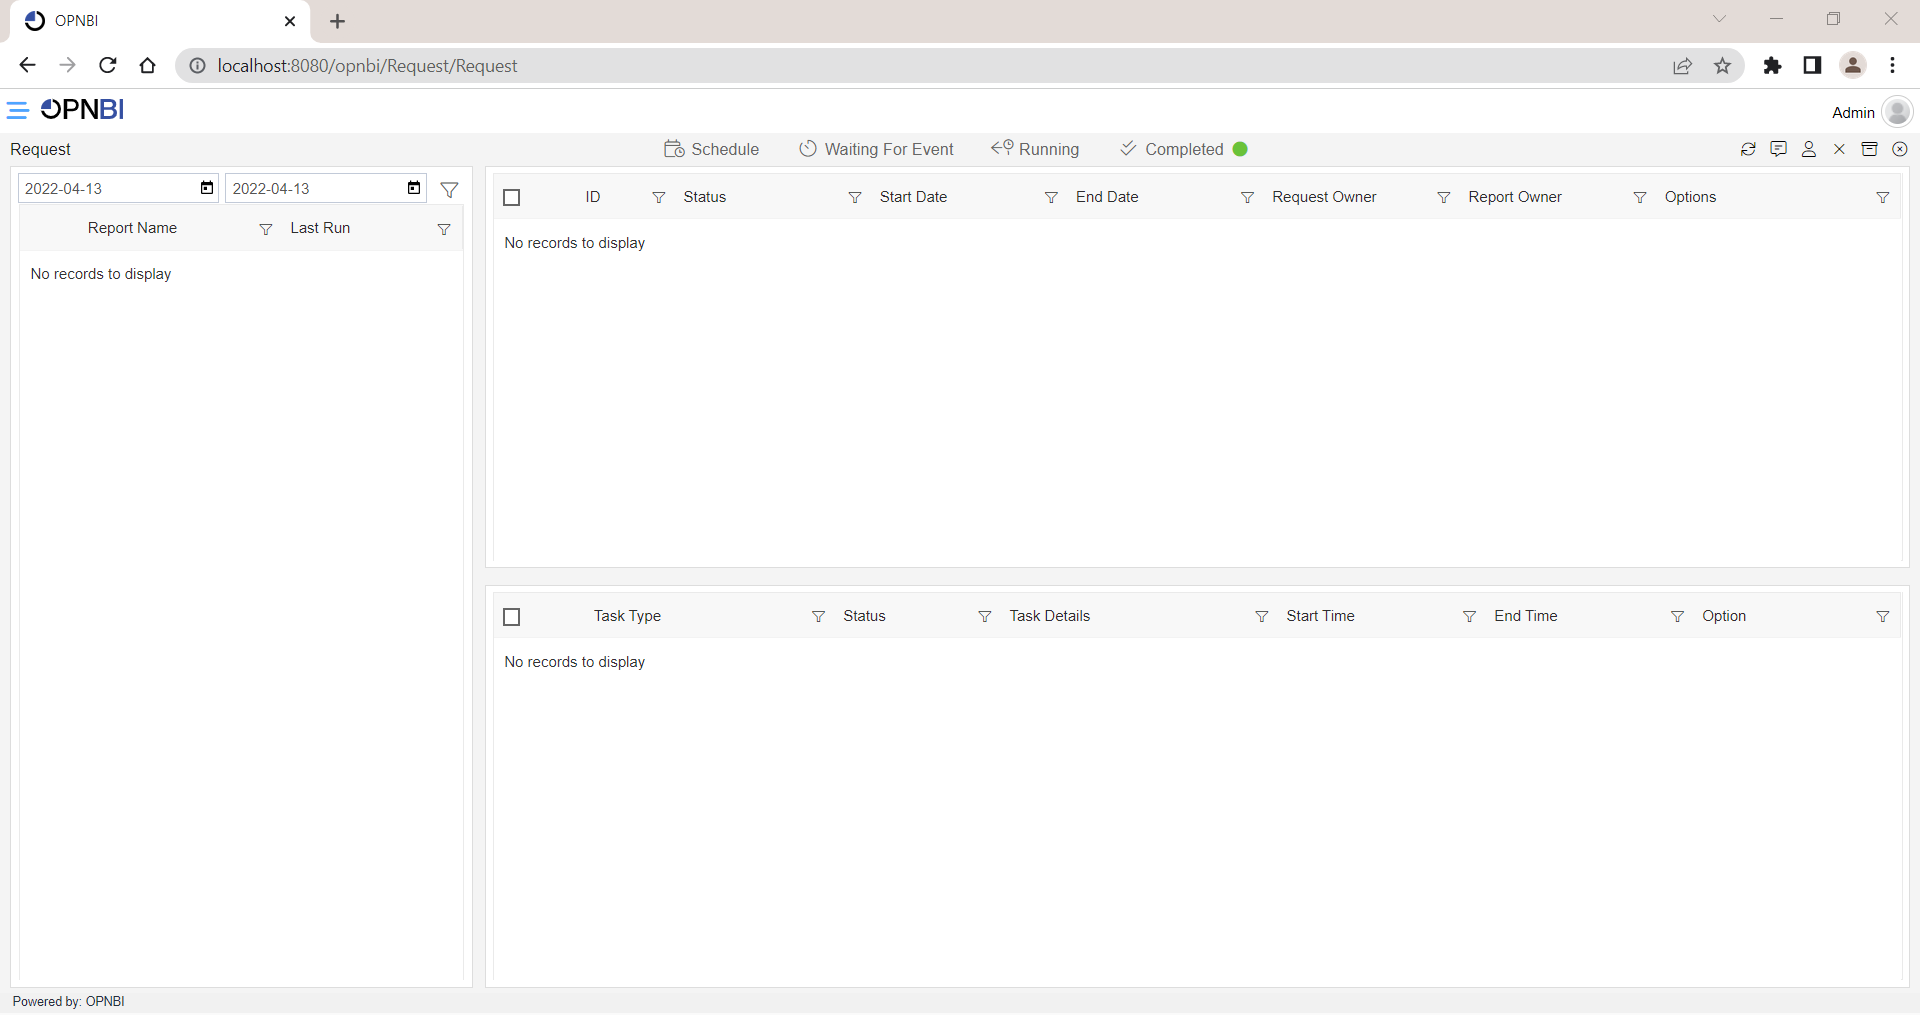
Task: Click the Admin username label
Action: click(1853, 113)
